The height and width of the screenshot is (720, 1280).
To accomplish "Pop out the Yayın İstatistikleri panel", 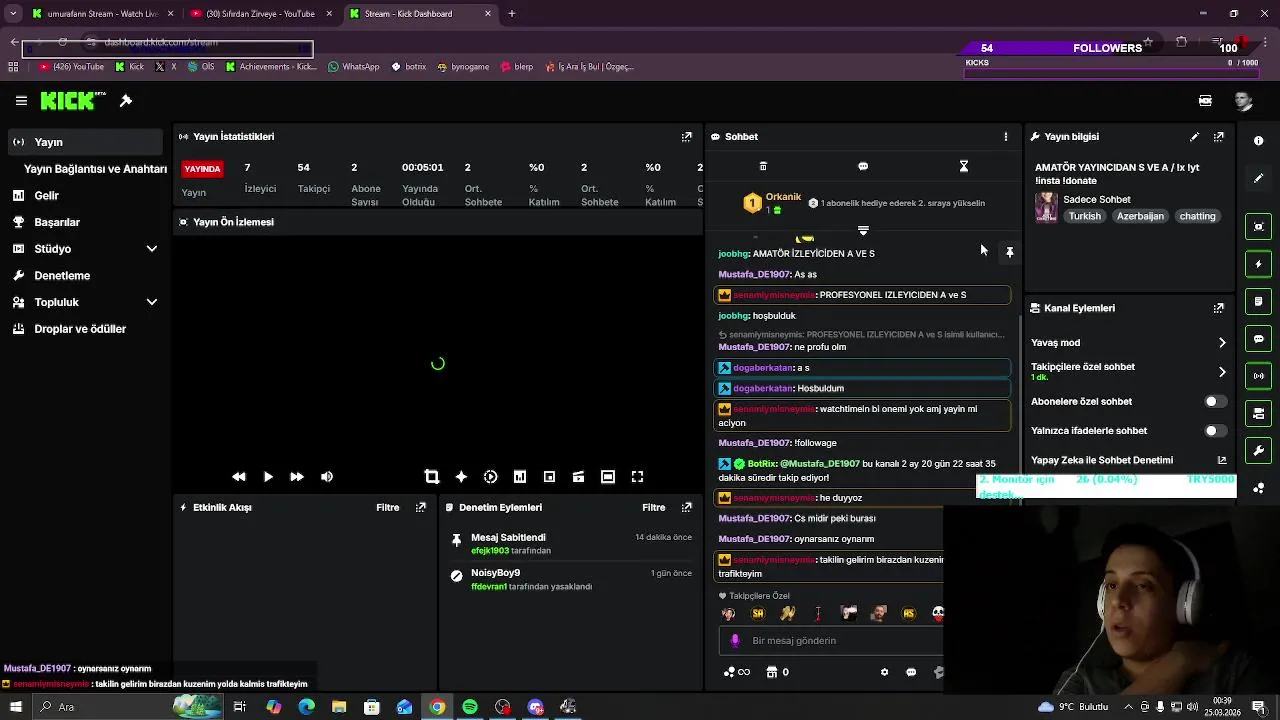I will (687, 137).
